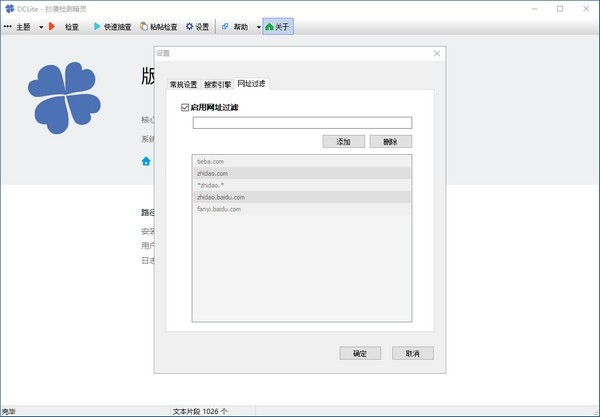
Task: Close the 设置 dialog with X
Action: click(x=437, y=52)
